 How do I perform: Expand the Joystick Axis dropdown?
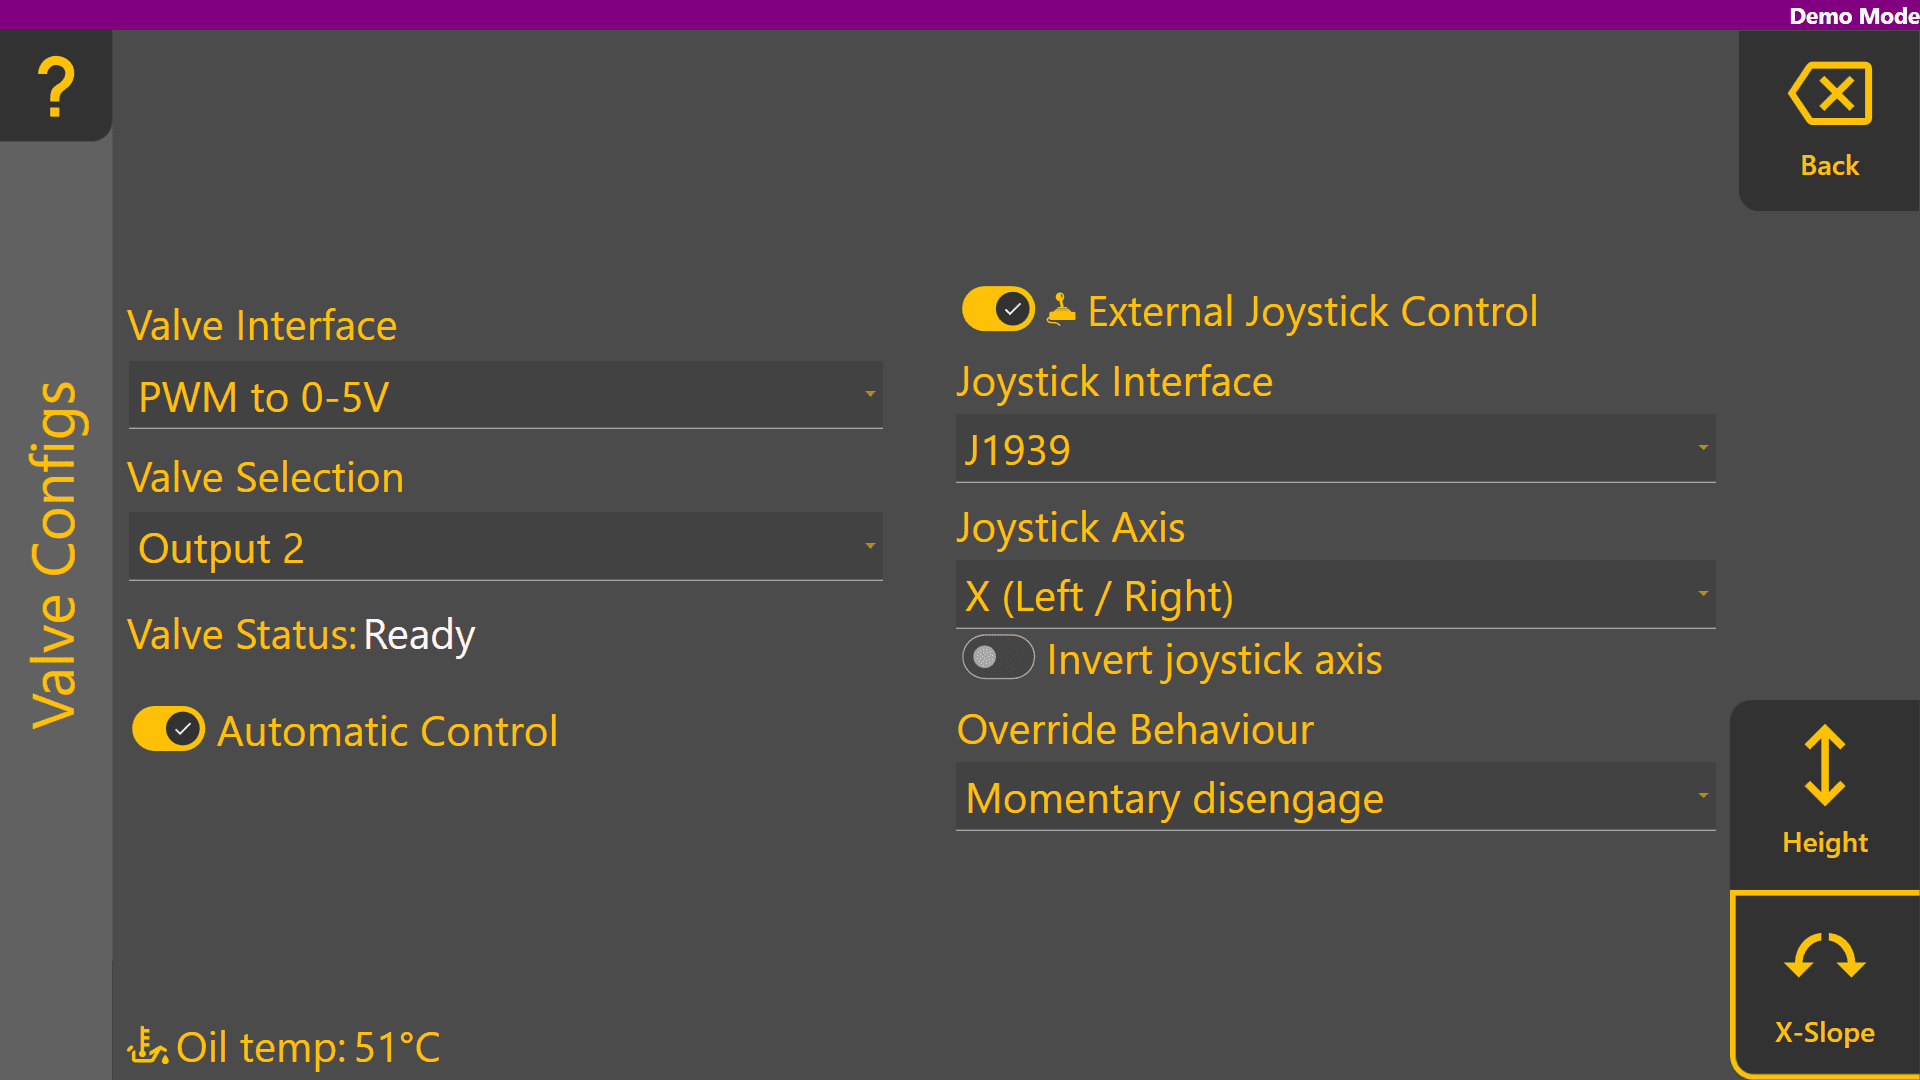pos(1335,594)
